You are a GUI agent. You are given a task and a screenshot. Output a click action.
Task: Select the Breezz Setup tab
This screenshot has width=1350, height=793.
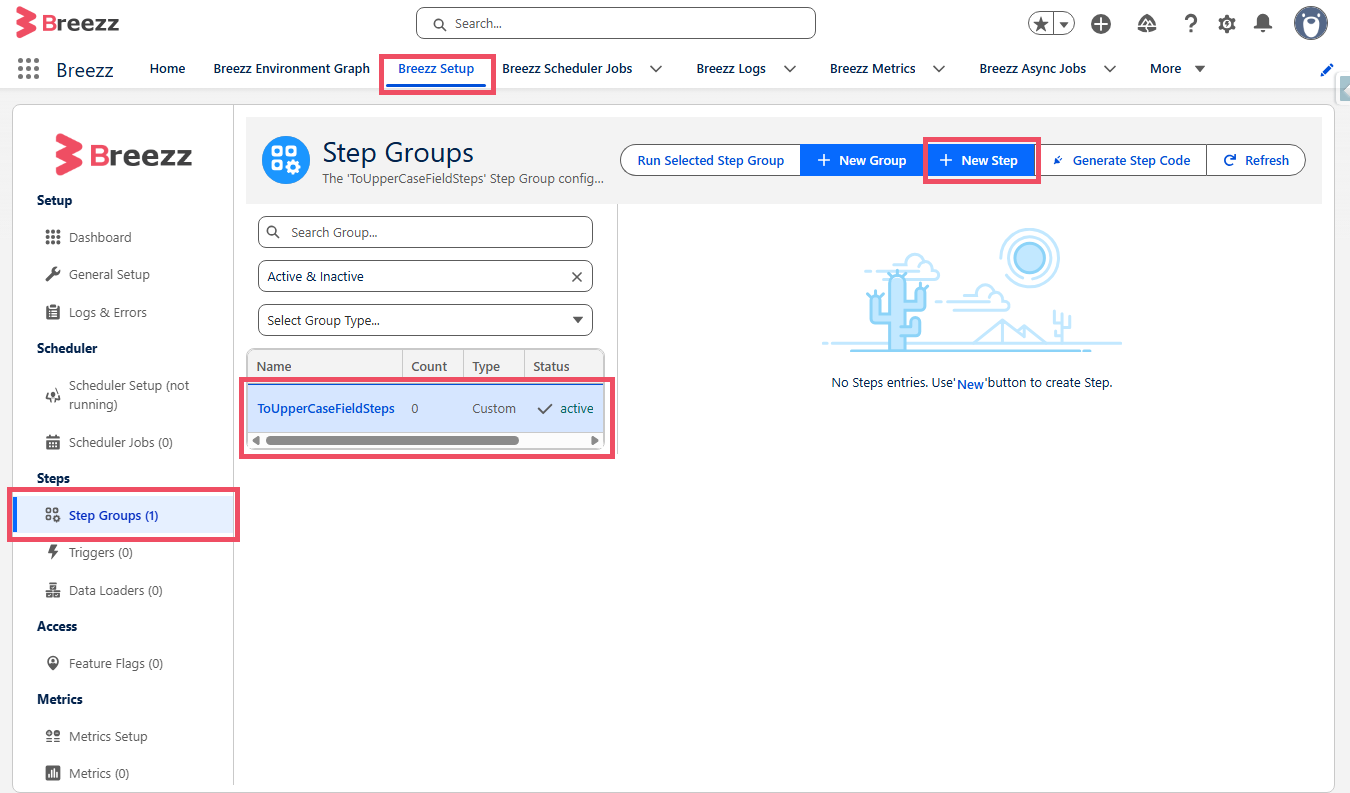click(x=436, y=69)
